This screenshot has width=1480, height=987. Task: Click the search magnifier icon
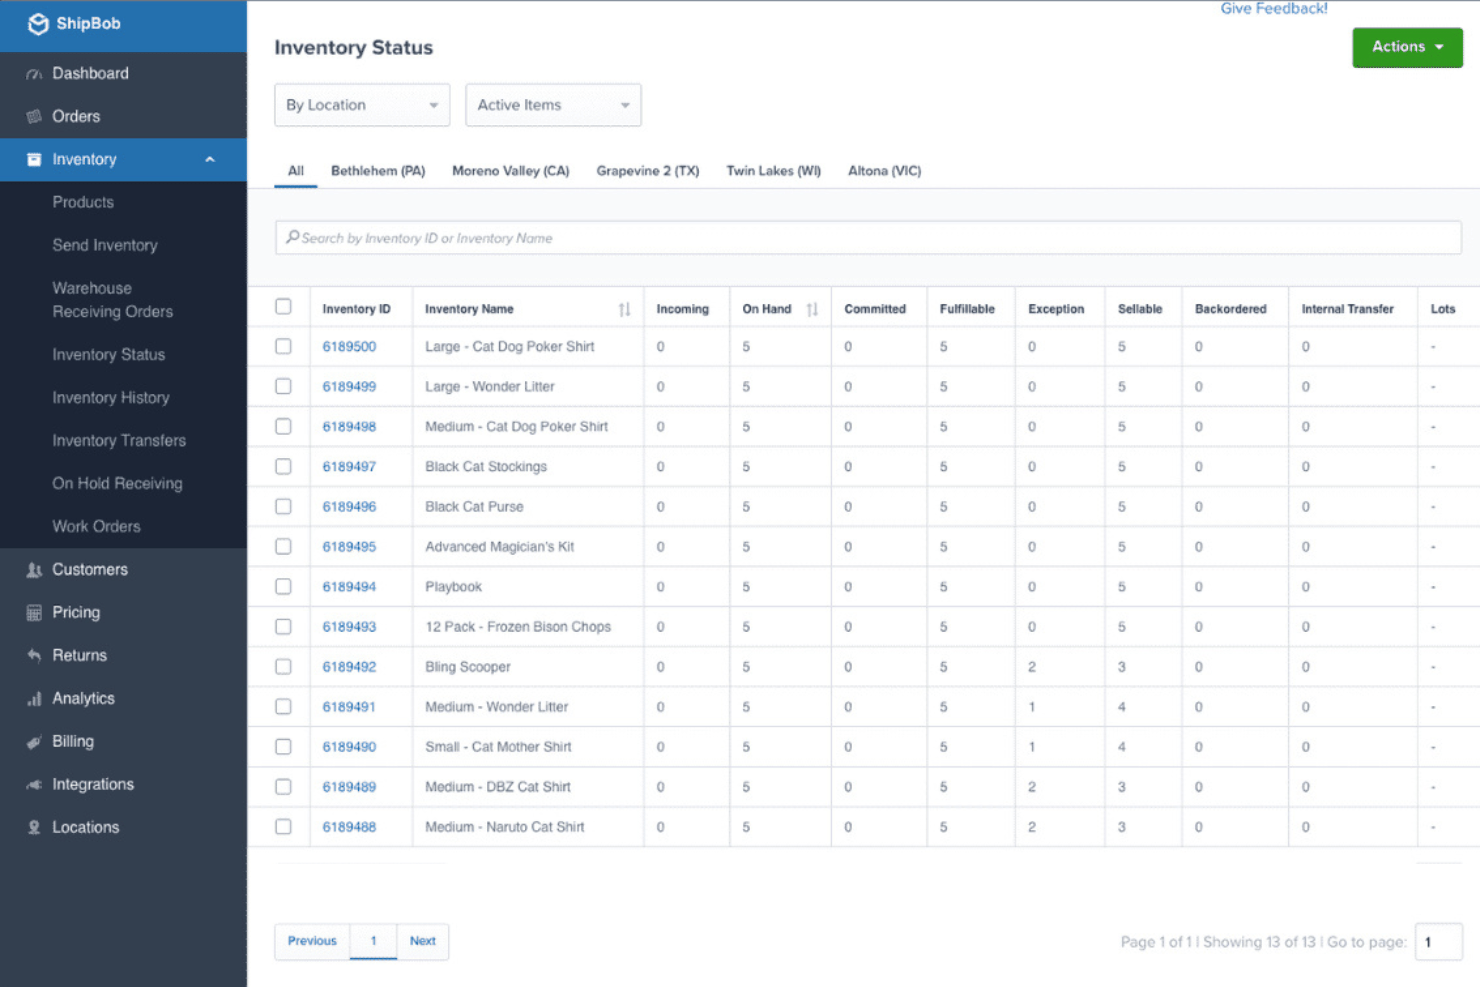point(292,237)
